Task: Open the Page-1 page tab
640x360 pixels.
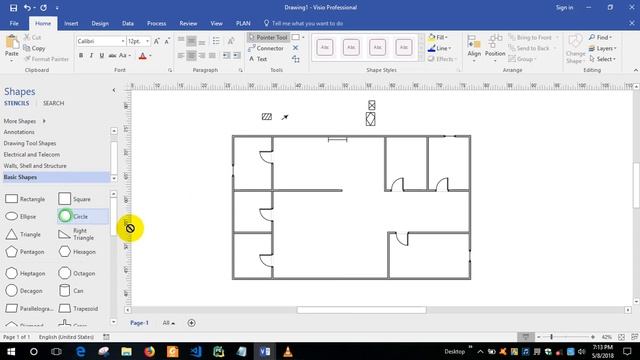Action: 139,323
